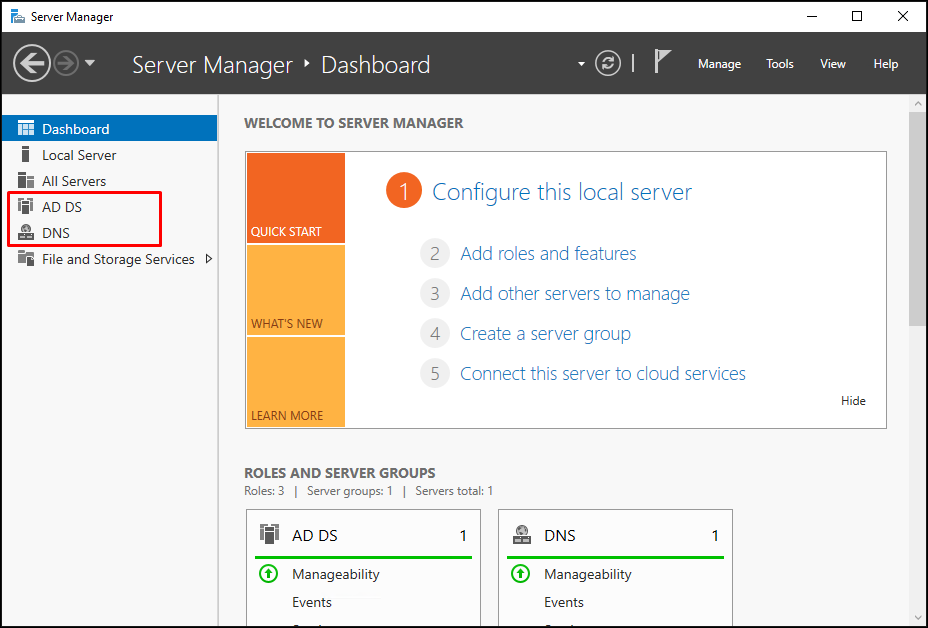
Task: Click the Server Manager breadcrumb text
Action: [212, 65]
